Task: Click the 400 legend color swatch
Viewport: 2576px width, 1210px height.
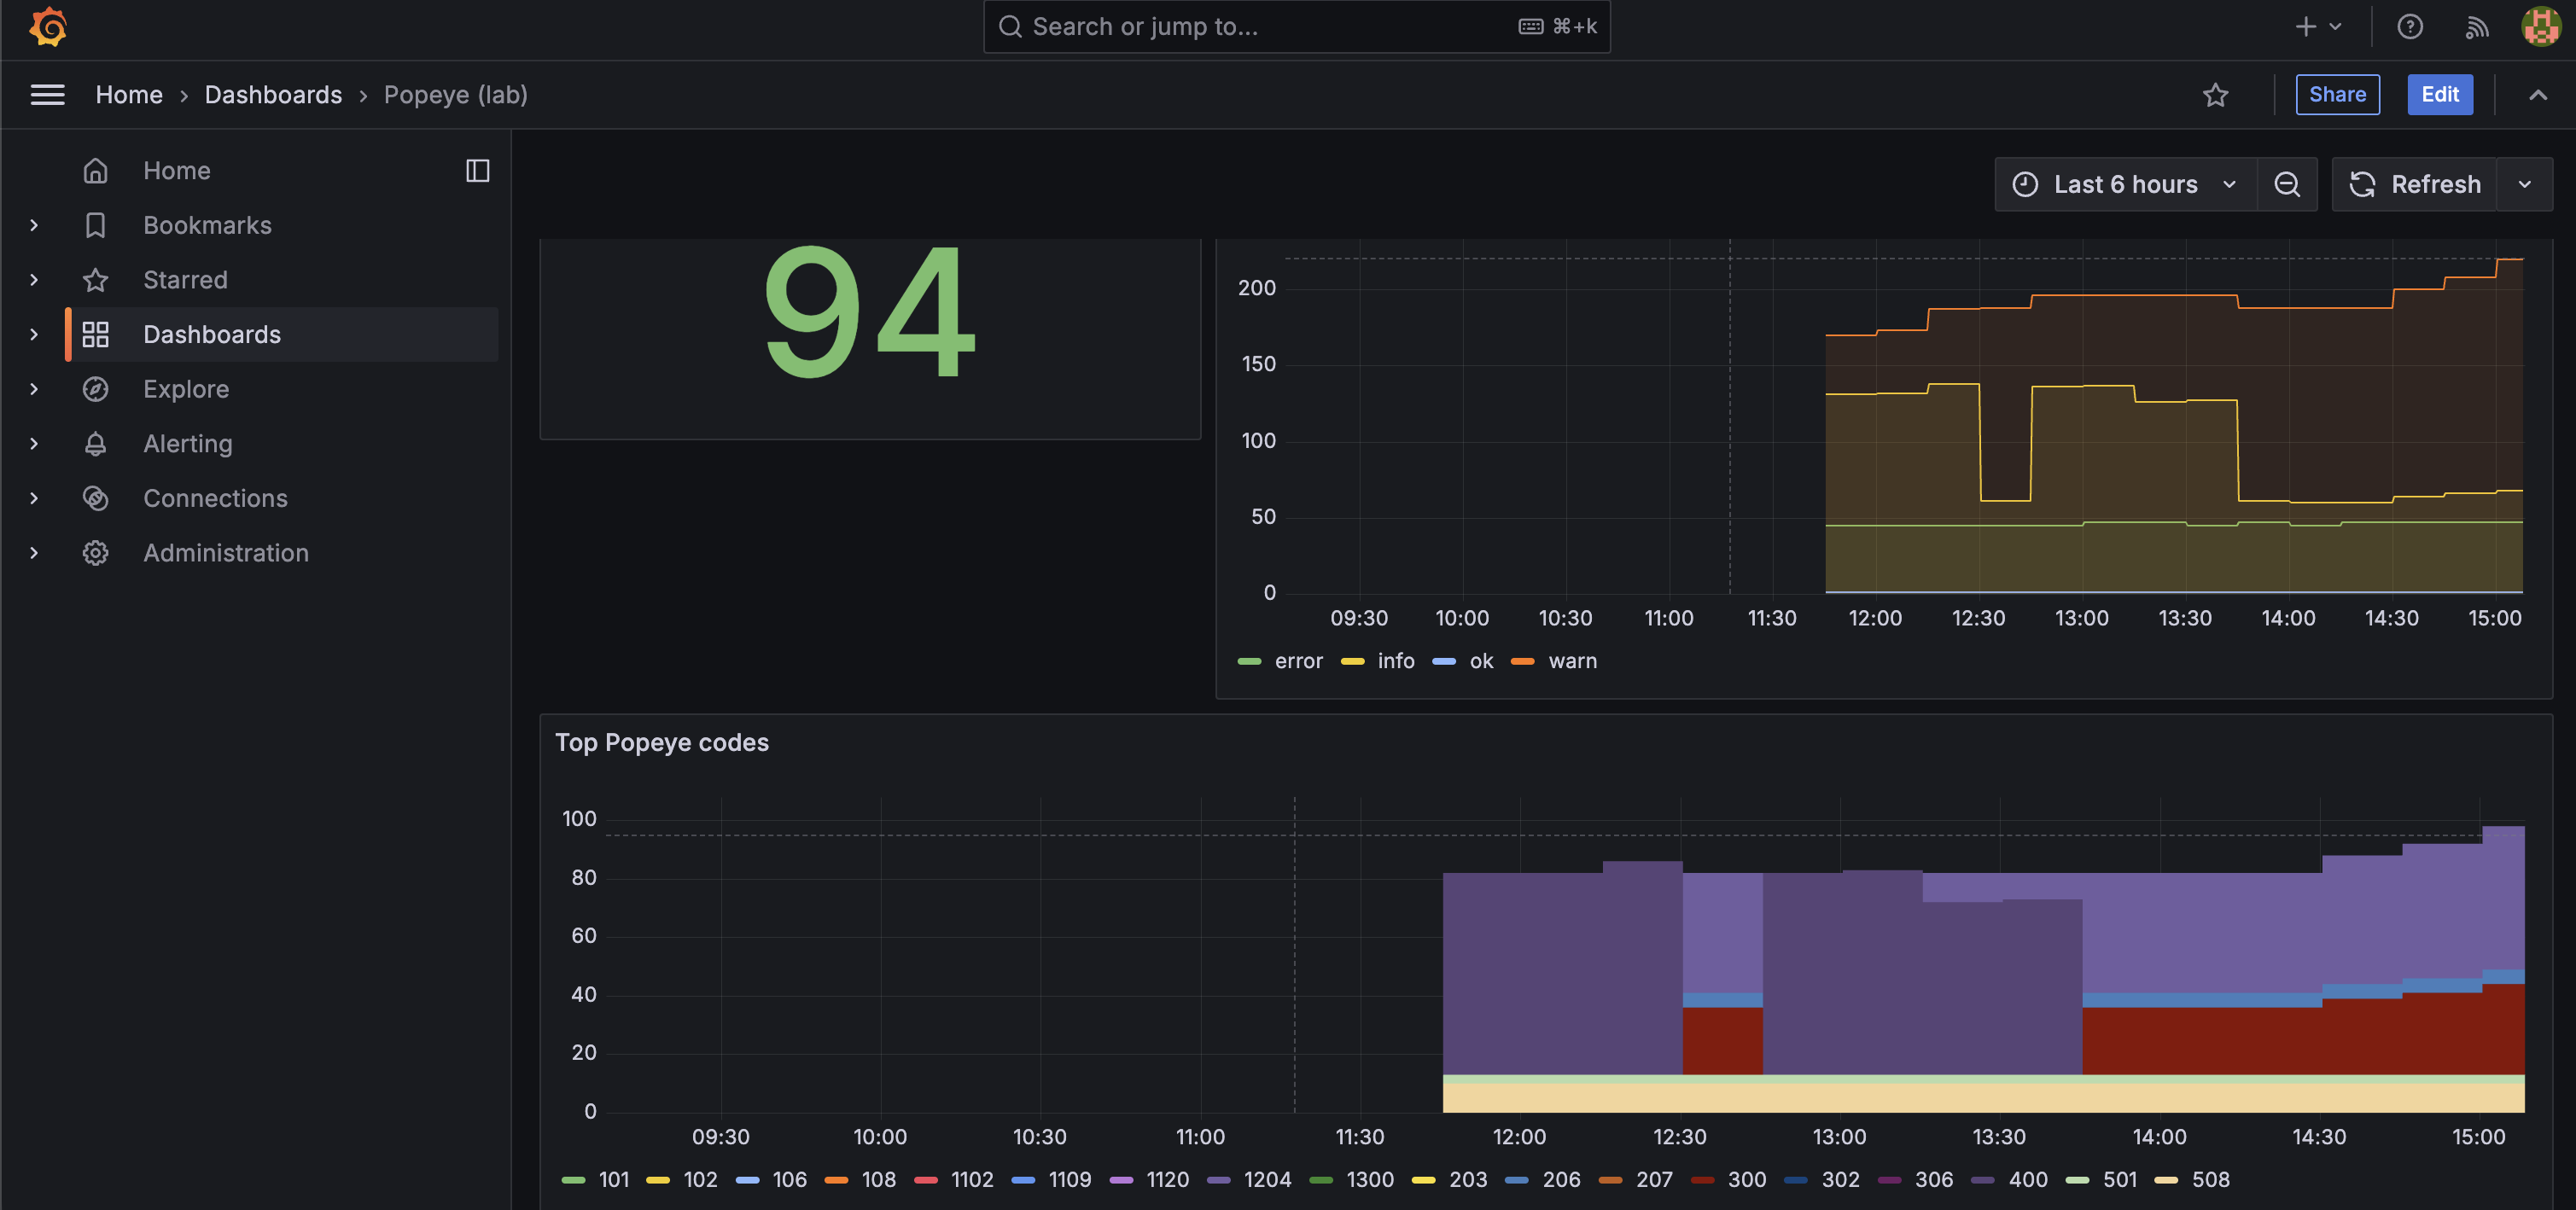Action: point(1983,1181)
